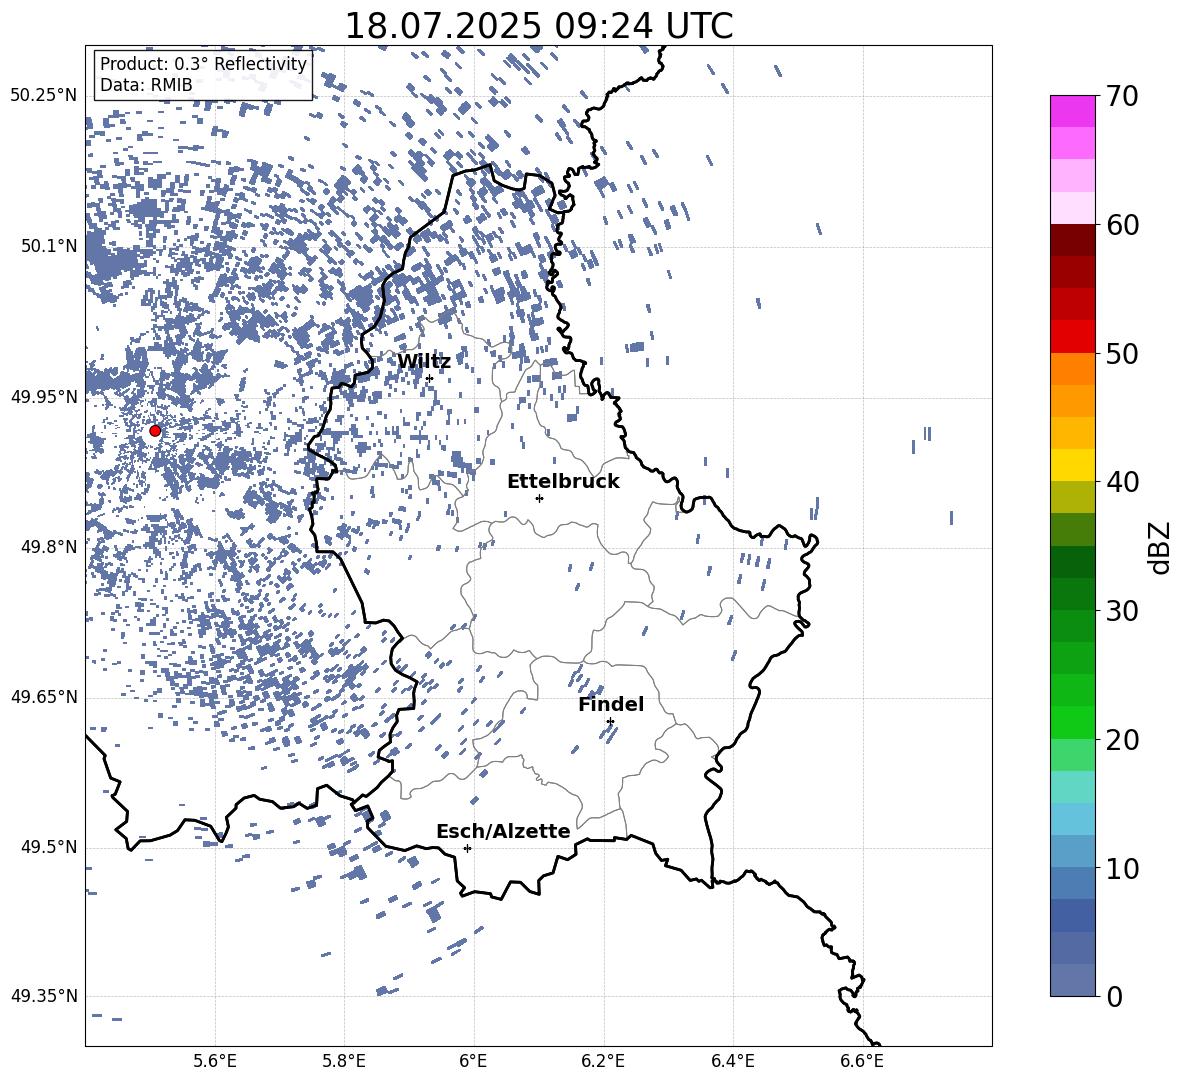Click the colorbar tick label 30
The height and width of the screenshot is (1081, 1184).
(x=1122, y=611)
